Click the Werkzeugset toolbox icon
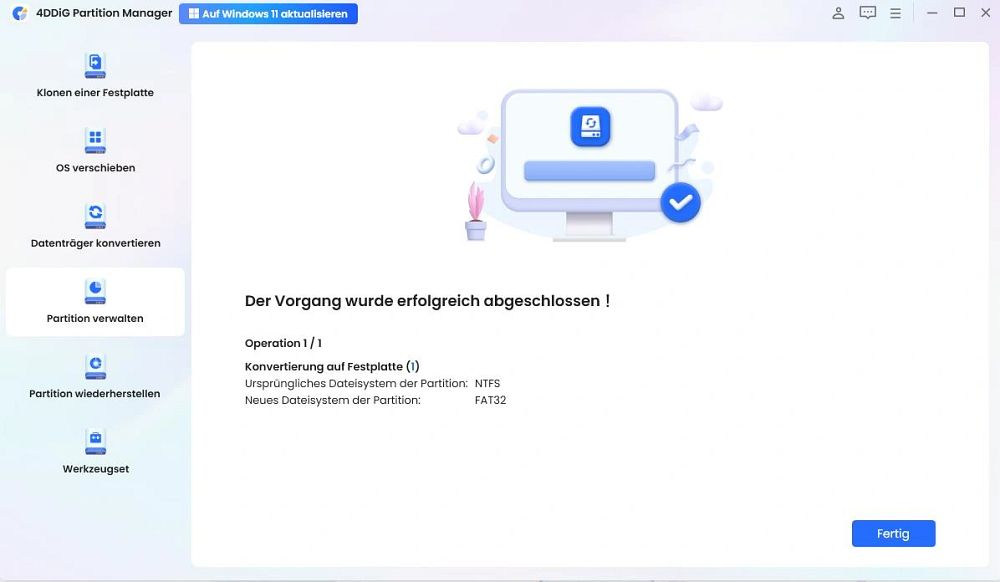 pyautogui.click(x=95, y=442)
